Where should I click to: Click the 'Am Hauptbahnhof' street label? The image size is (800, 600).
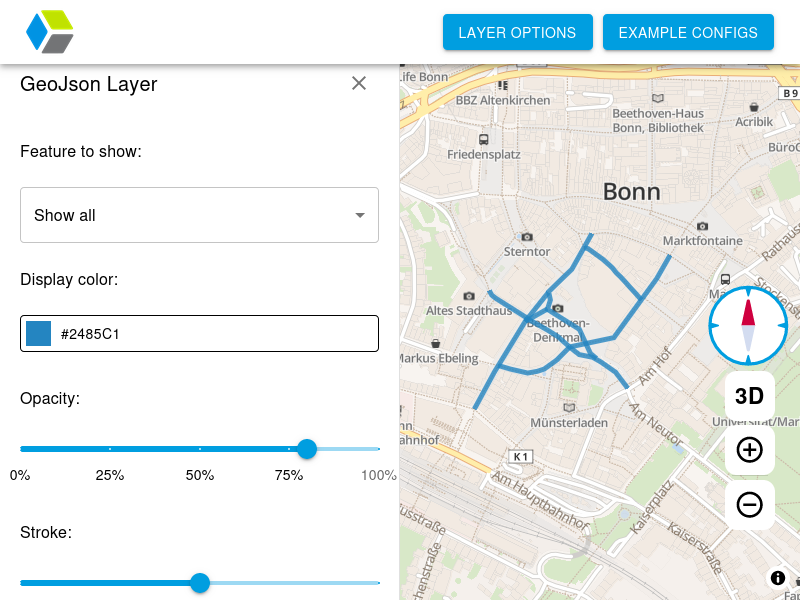point(541,500)
